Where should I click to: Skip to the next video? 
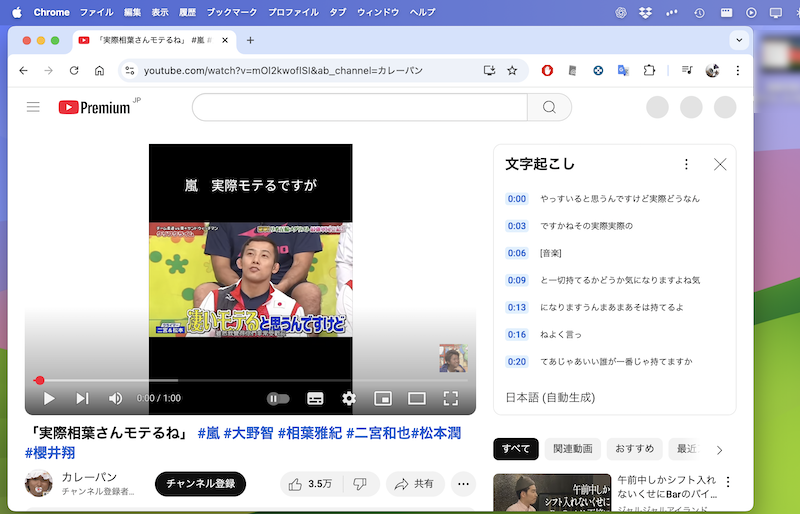pyautogui.click(x=82, y=398)
